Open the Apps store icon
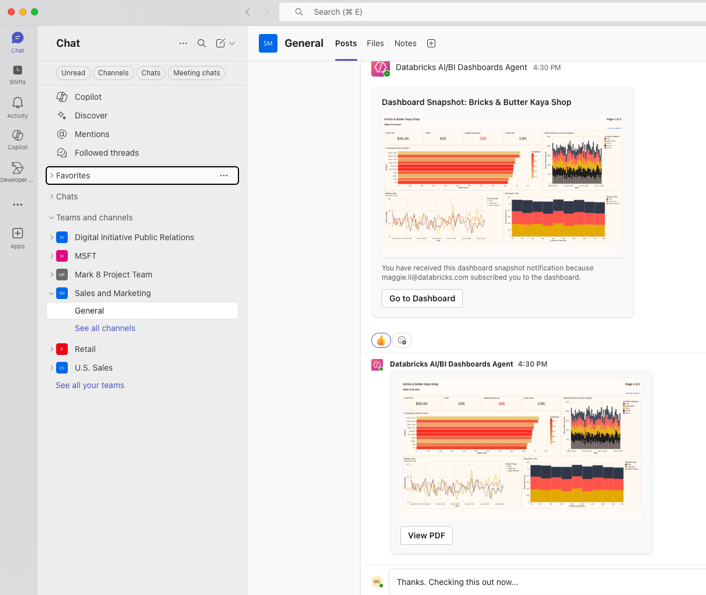706x595 pixels. (x=18, y=238)
